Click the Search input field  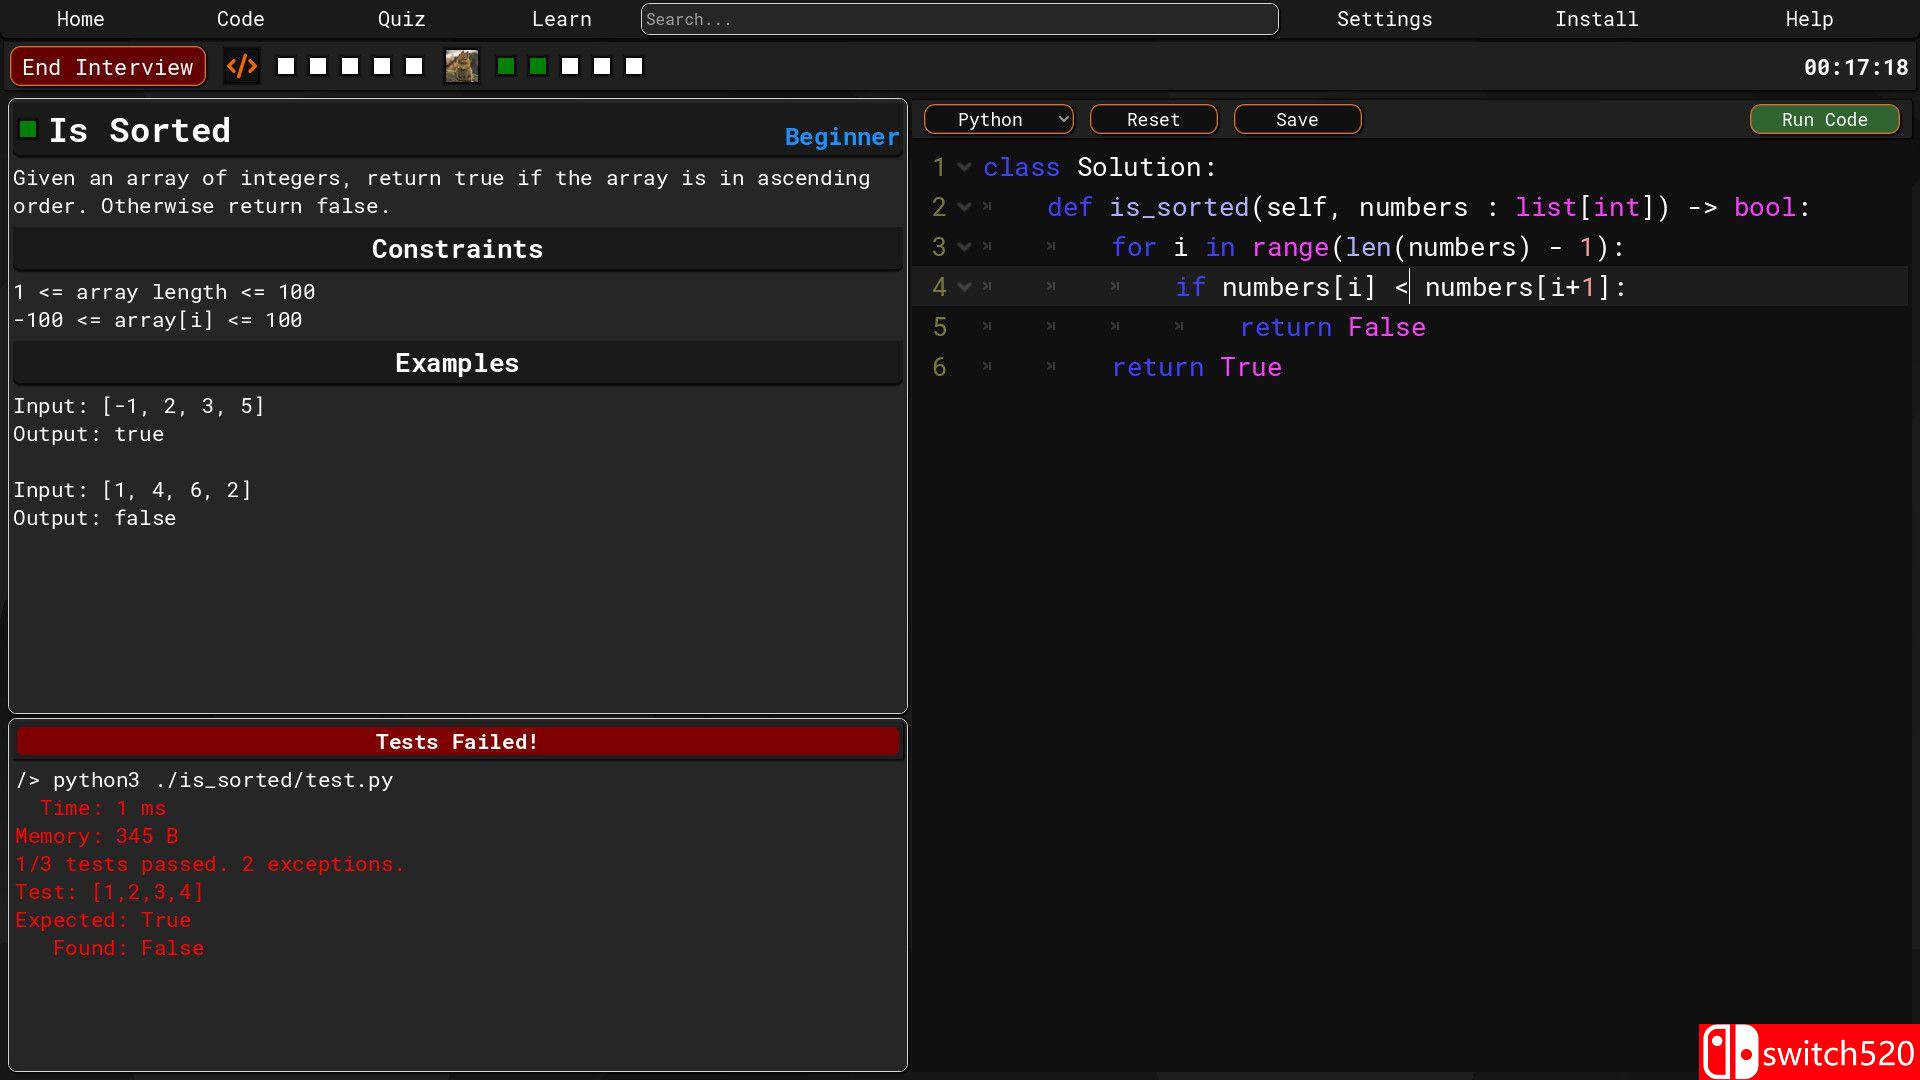(x=959, y=19)
